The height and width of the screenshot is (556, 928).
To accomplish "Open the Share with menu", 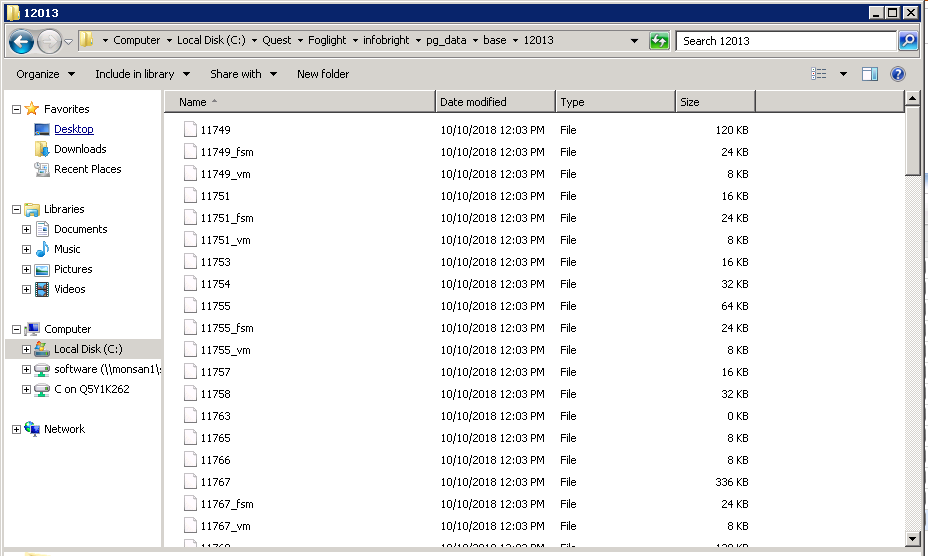I will (x=242, y=74).
